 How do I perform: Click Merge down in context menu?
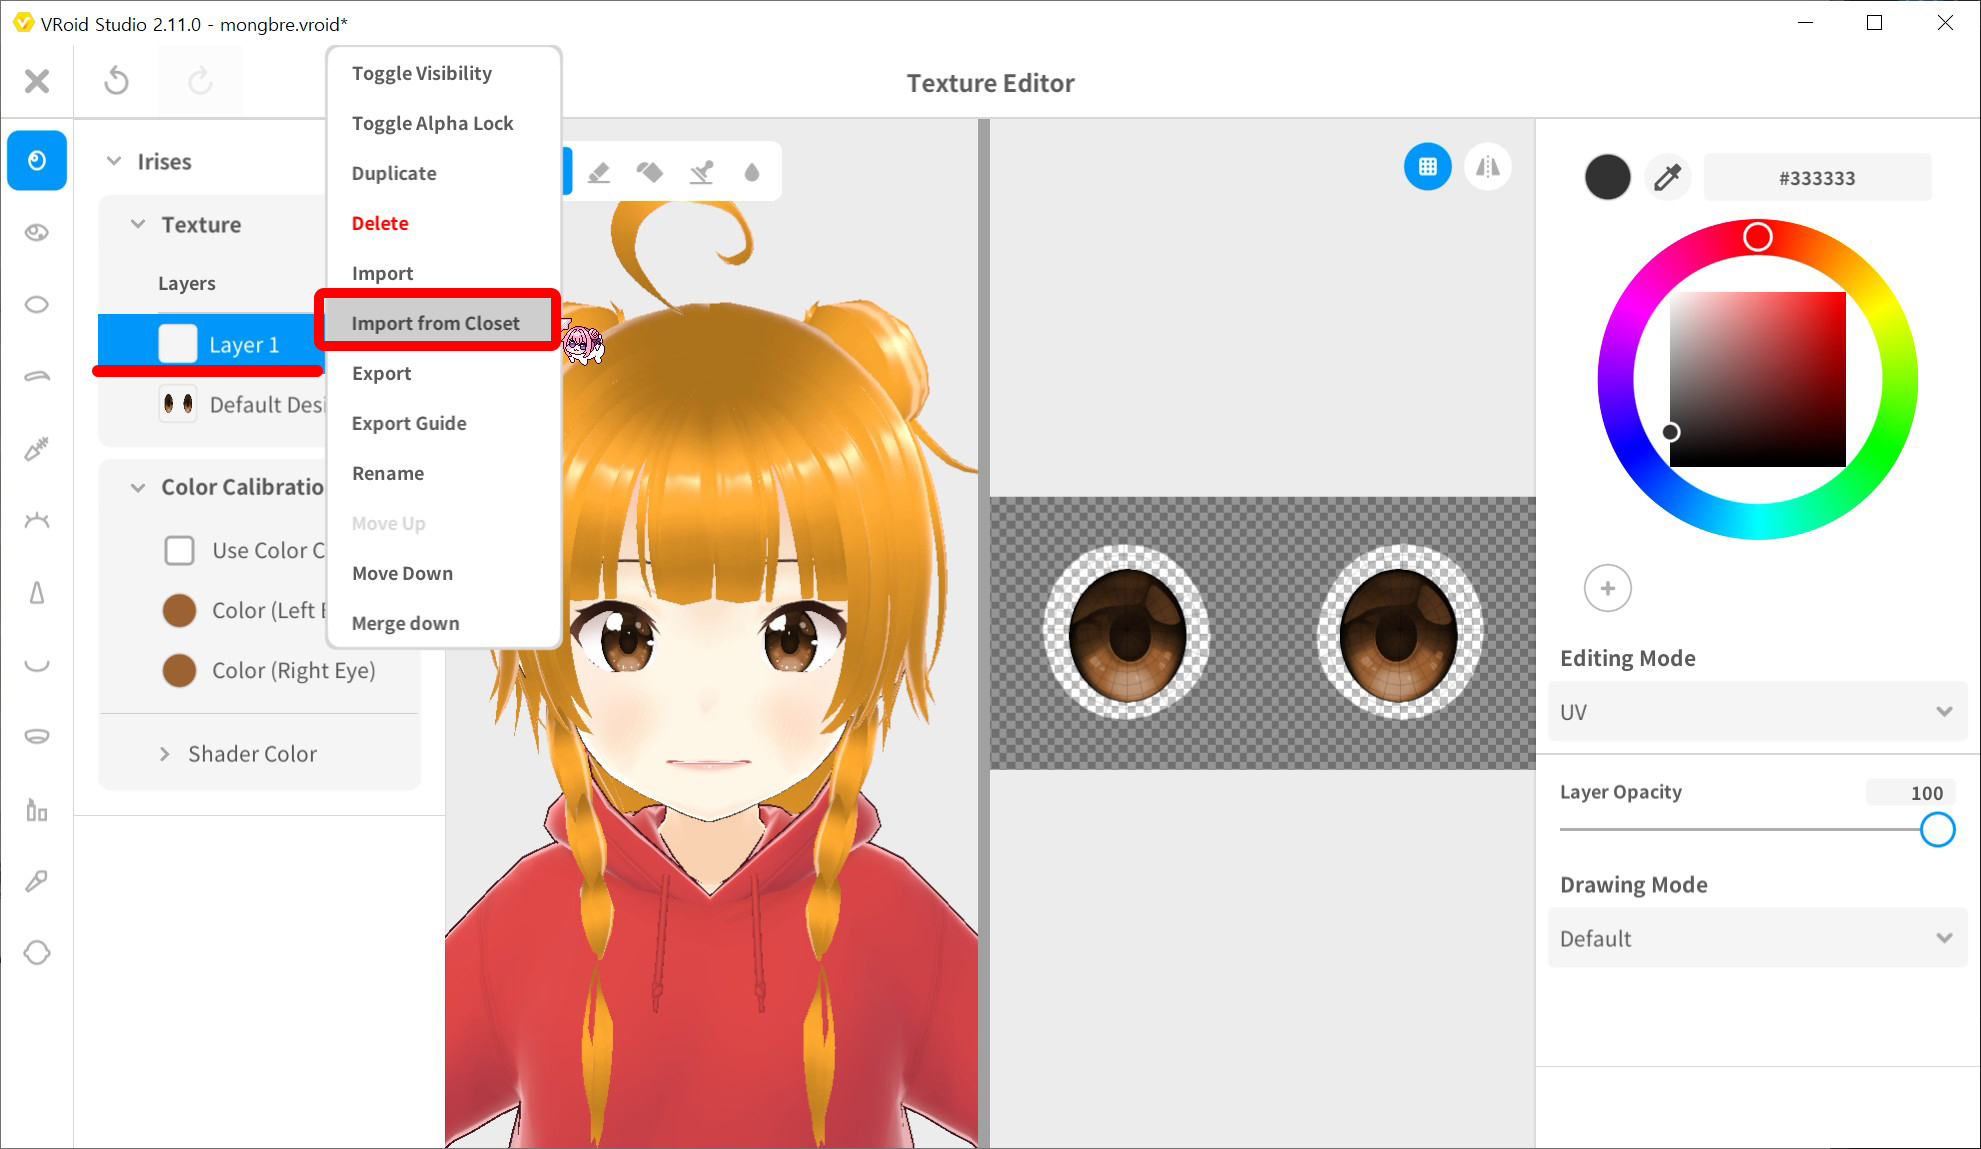coord(405,623)
